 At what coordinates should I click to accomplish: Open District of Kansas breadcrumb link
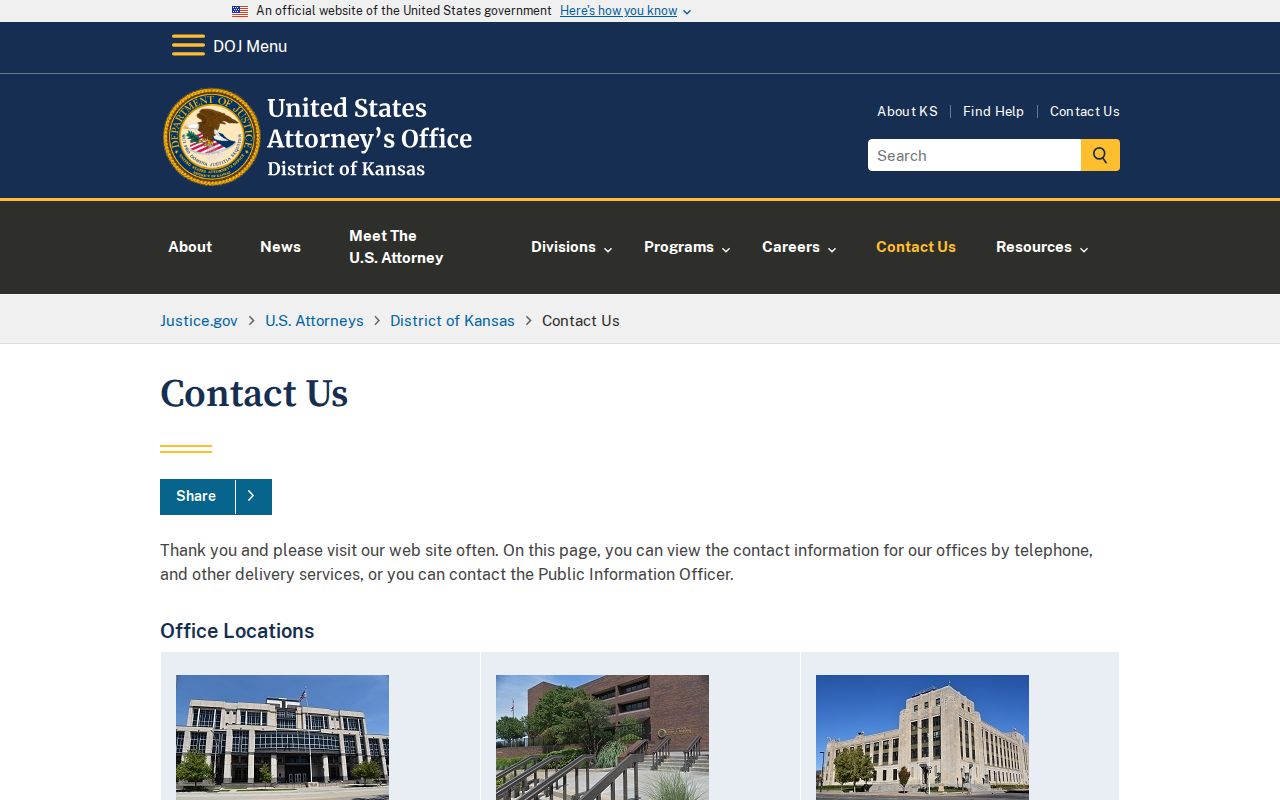[452, 321]
